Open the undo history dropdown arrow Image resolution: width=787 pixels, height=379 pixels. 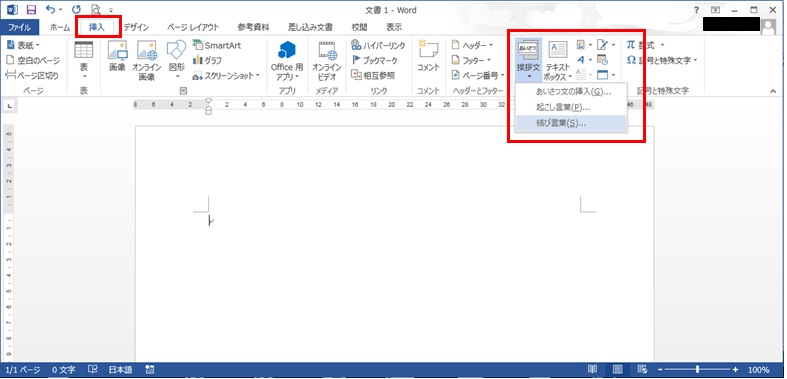click(60, 10)
